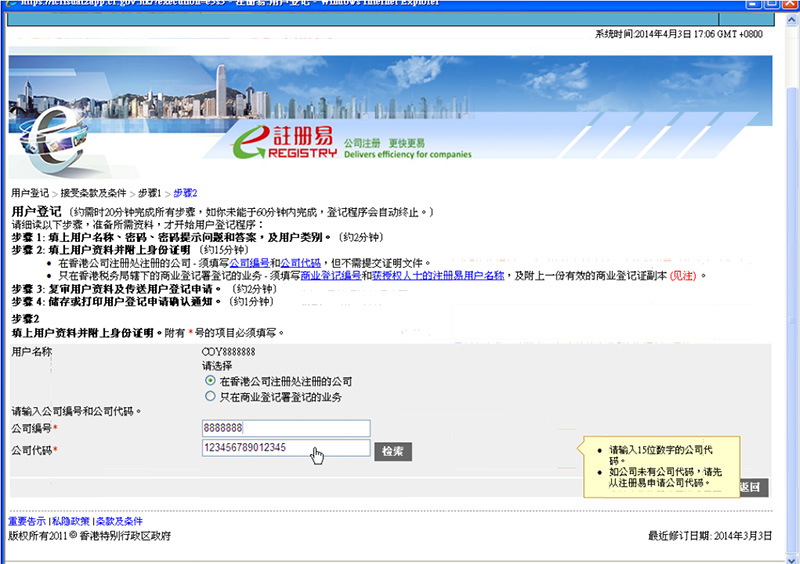Open the 公司编号 hyperlink in step 2

pos(249,263)
